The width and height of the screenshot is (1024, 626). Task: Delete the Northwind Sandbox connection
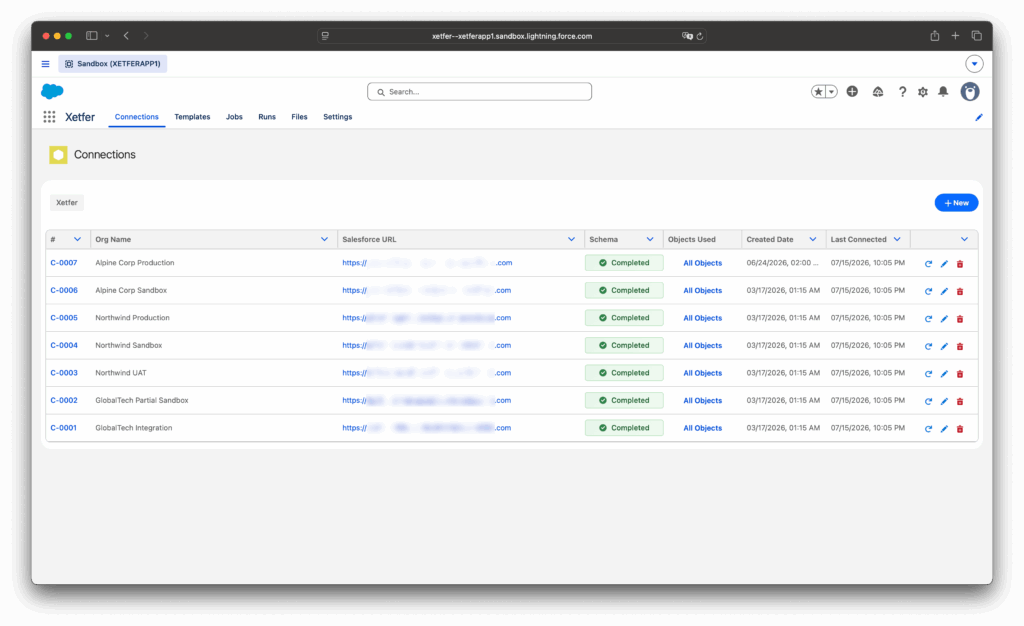click(x=960, y=346)
